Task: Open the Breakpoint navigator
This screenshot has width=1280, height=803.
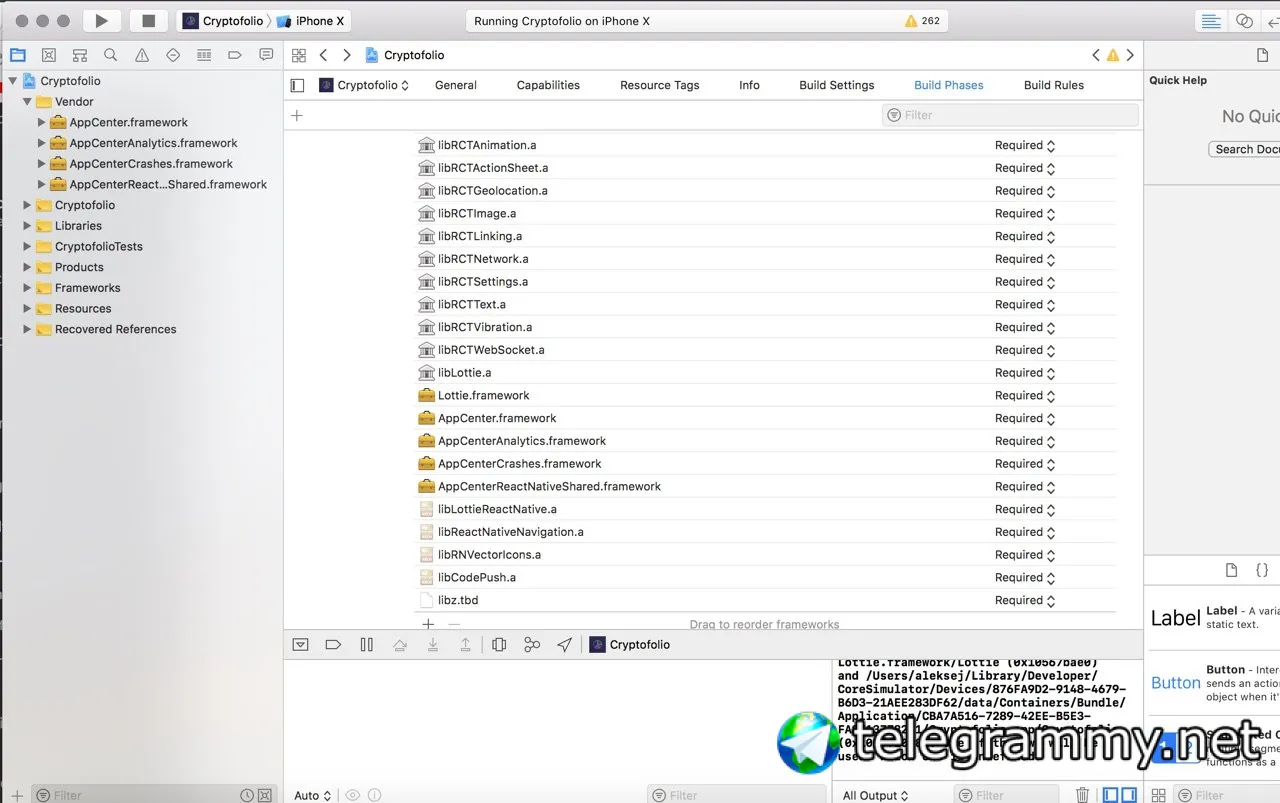Action: click(235, 55)
